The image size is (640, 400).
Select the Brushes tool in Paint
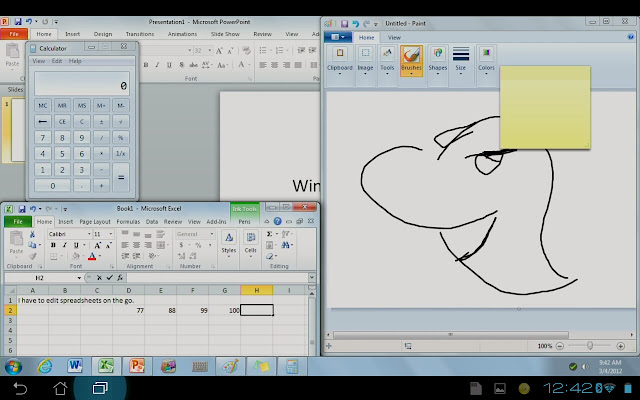pos(411,60)
